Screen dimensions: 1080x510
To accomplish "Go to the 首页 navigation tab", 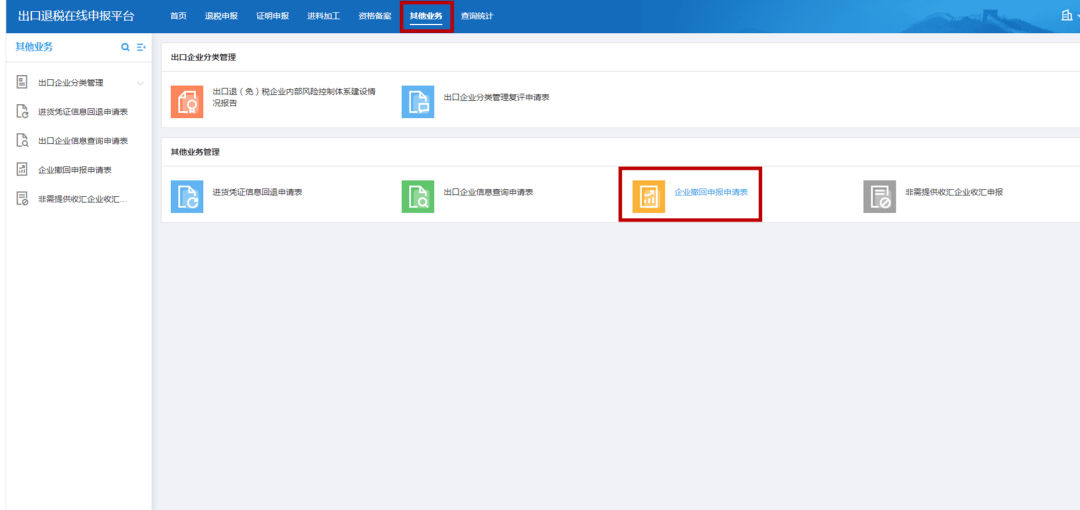I will [178, 16].
